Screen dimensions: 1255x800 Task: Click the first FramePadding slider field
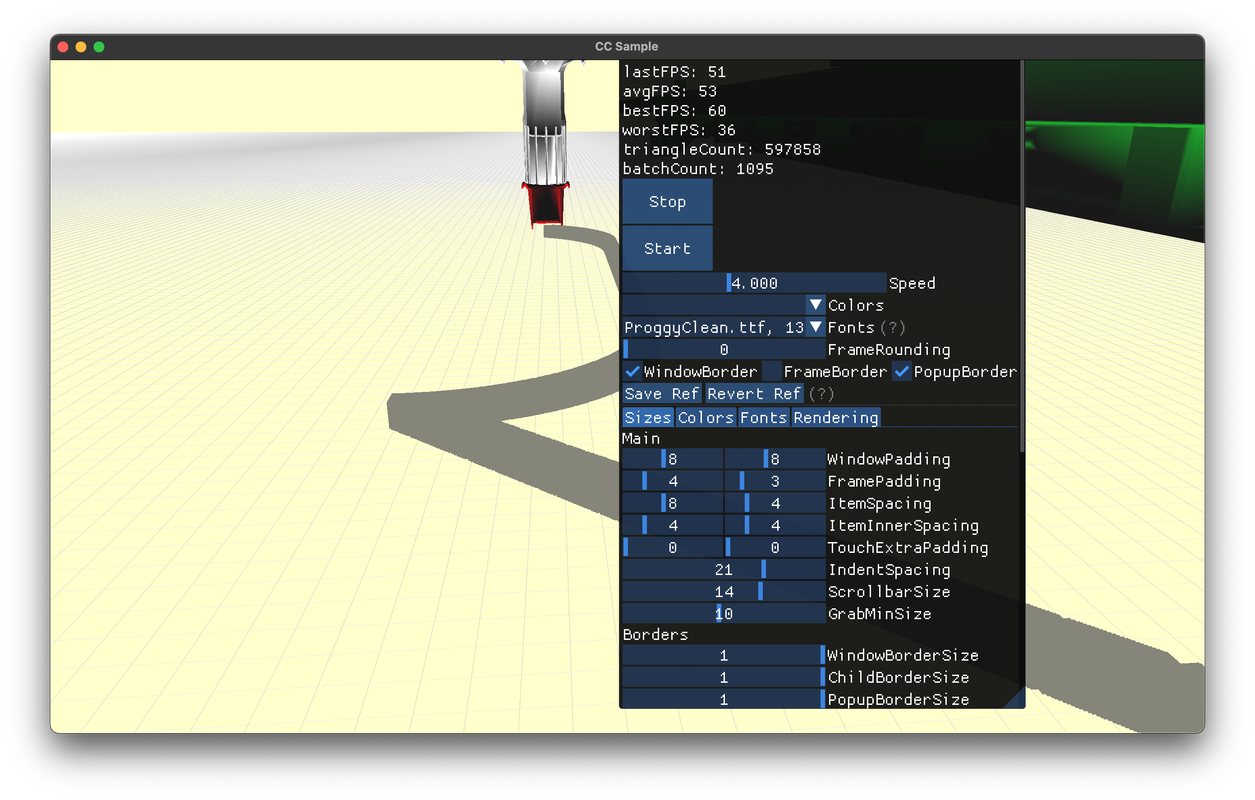coord(672,481)
